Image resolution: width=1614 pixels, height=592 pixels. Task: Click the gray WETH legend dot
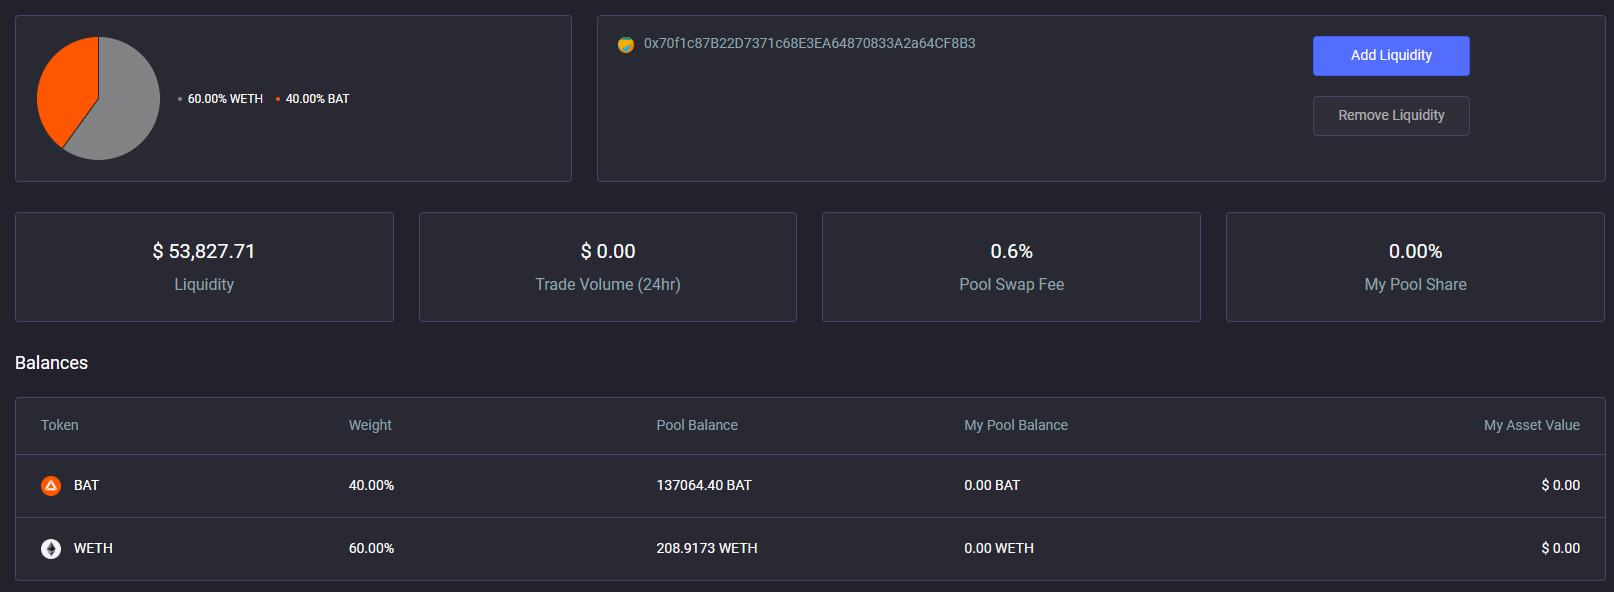[x=180, y=99]
